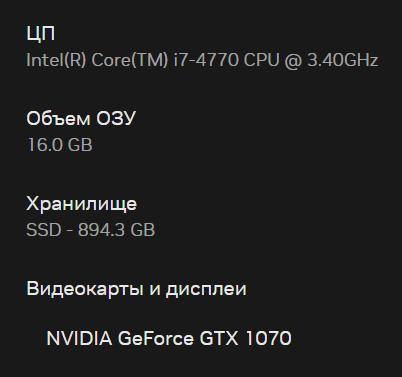402x377 pixels.
Task: Click the GTX text in GPU name
Action: [219, 338]
